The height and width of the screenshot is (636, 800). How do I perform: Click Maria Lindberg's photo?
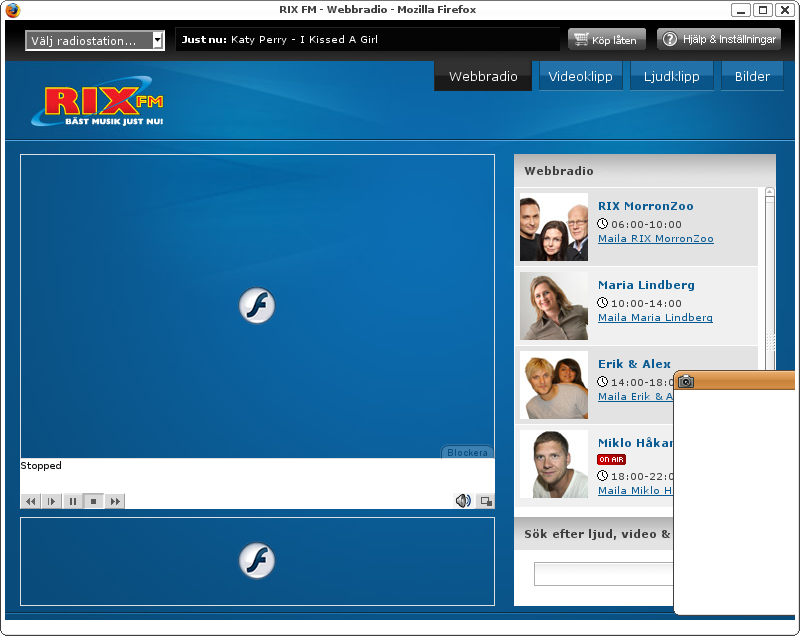(554, 306)
